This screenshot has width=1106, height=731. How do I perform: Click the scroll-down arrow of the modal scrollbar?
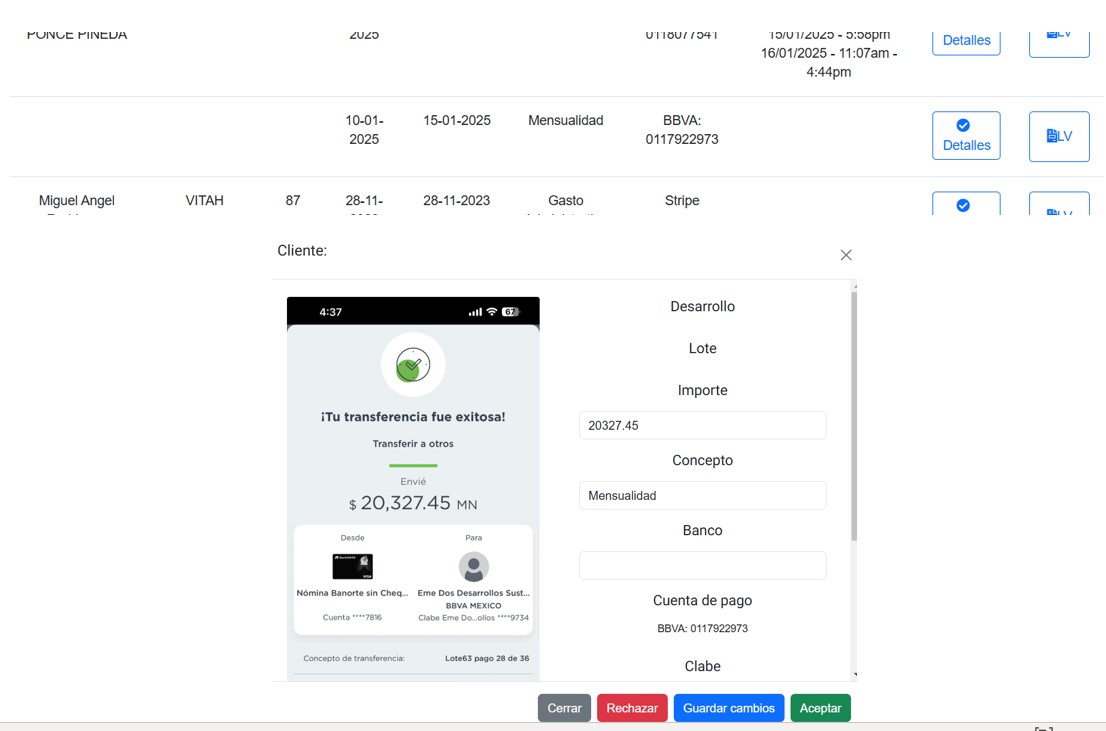click(x=854, y=675)
